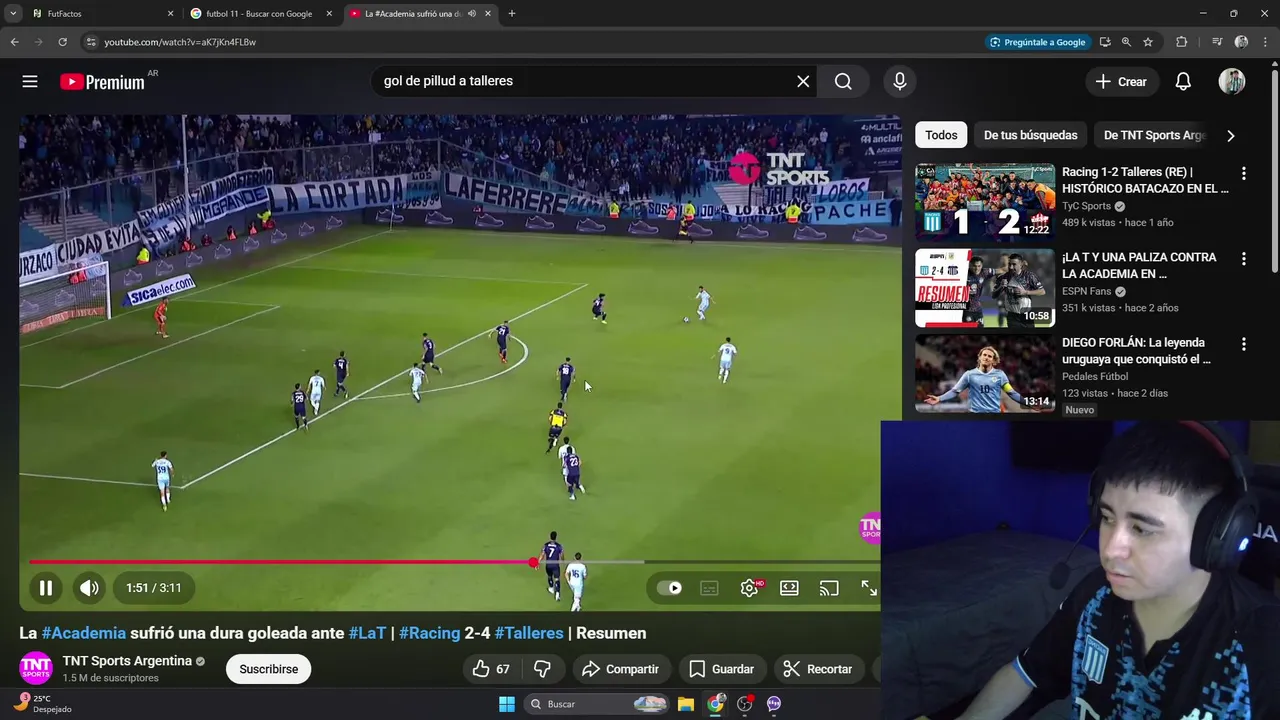1280x720 pixels.
Task: Switch to theater mode view
Action: click(x=789, y=588)
